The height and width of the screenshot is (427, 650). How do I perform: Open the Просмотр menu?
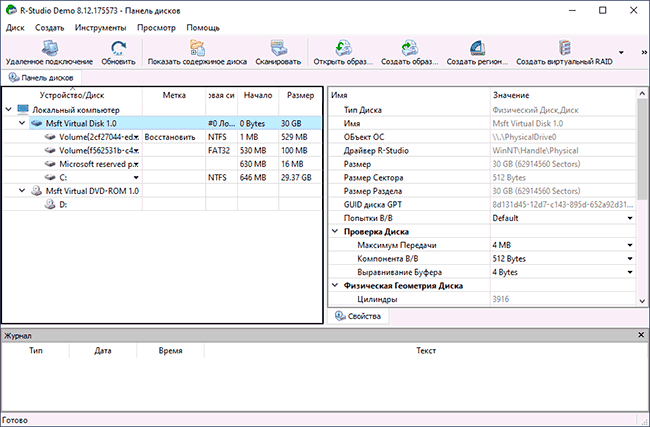(x=156, y=28)
